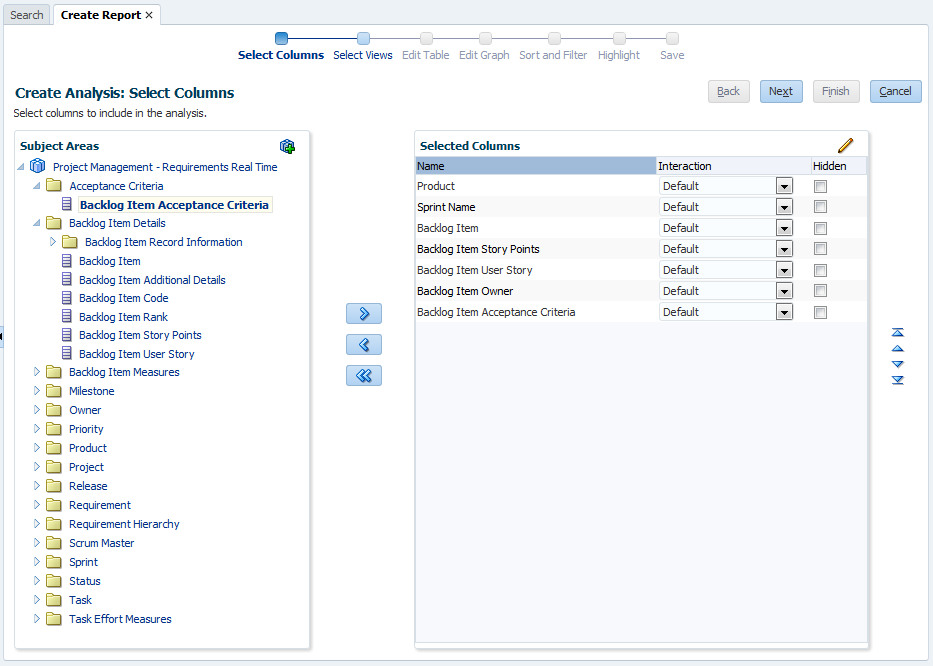Go to the Select Views step

tap(362, 55)
